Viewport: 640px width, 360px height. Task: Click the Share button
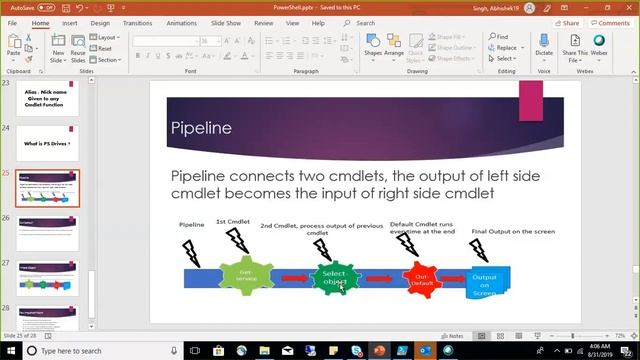[567, 23]
